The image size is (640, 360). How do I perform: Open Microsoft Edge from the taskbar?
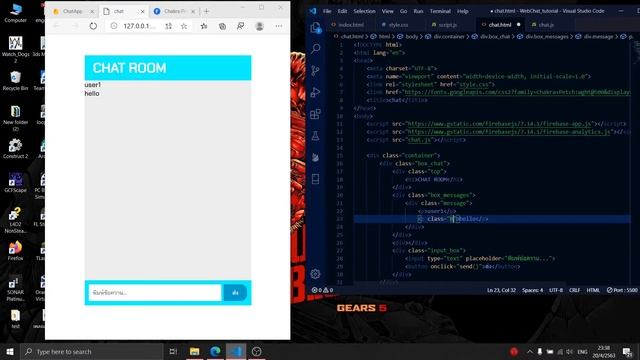[215, 351]
